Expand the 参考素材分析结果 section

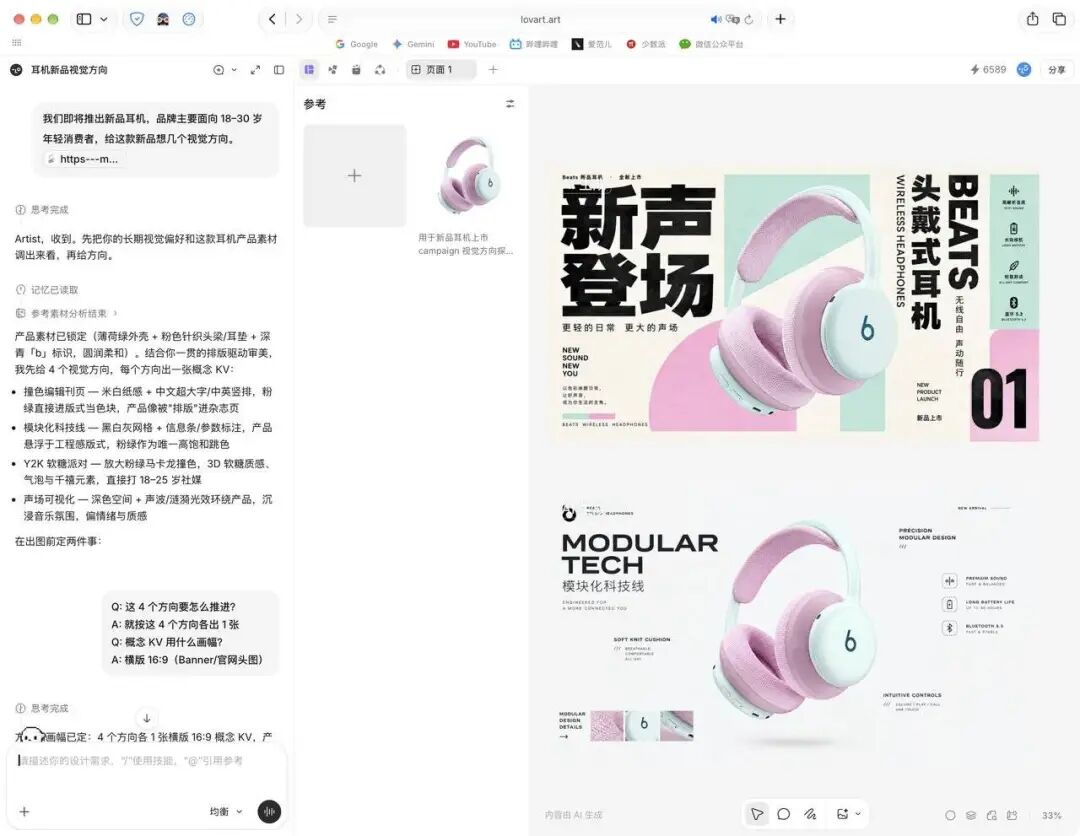coord(66,313)
